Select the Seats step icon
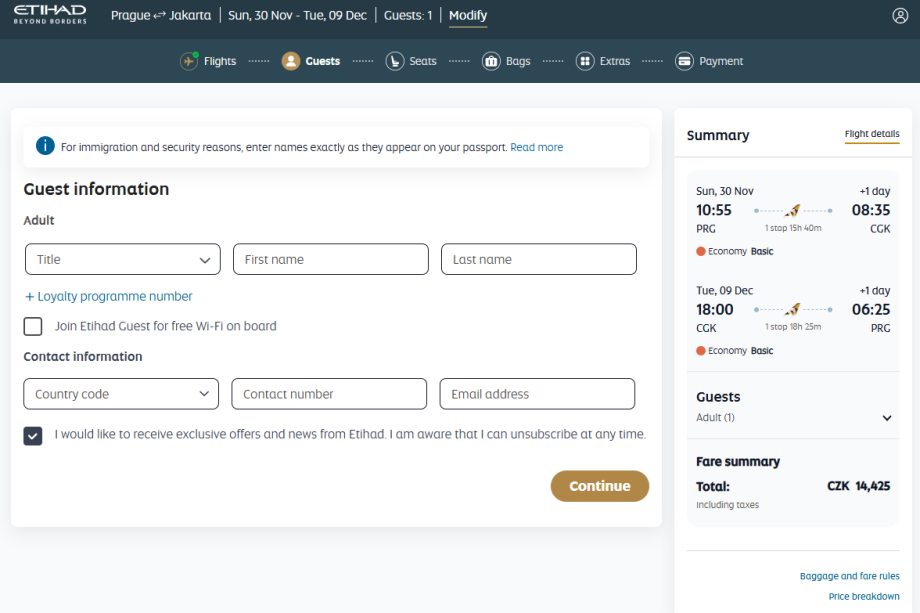The image size is (920, 613). pos(394,61)
